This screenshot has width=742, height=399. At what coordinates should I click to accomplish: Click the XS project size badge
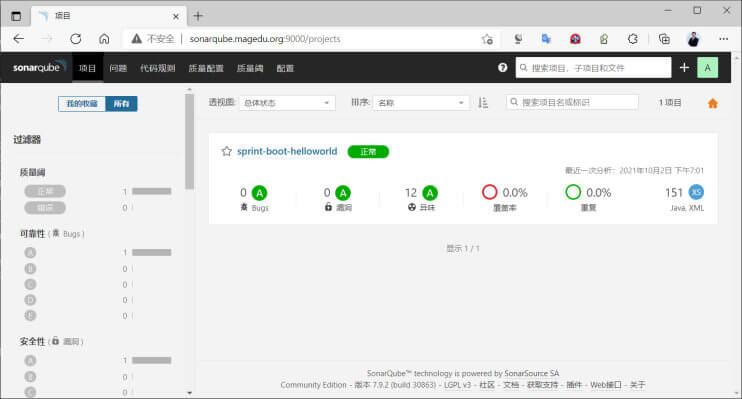(696, 192)
